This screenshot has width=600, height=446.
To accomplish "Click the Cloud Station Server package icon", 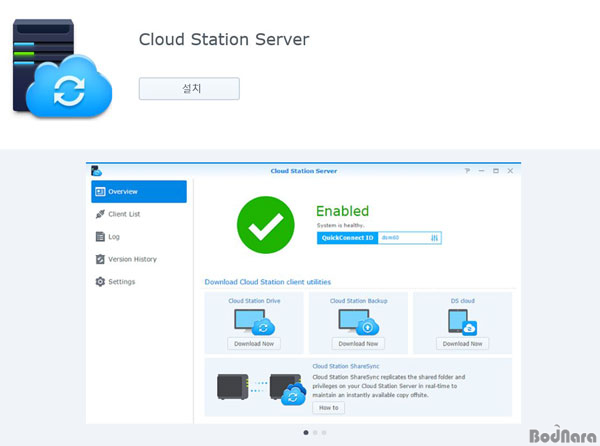I will click(63, 68).
